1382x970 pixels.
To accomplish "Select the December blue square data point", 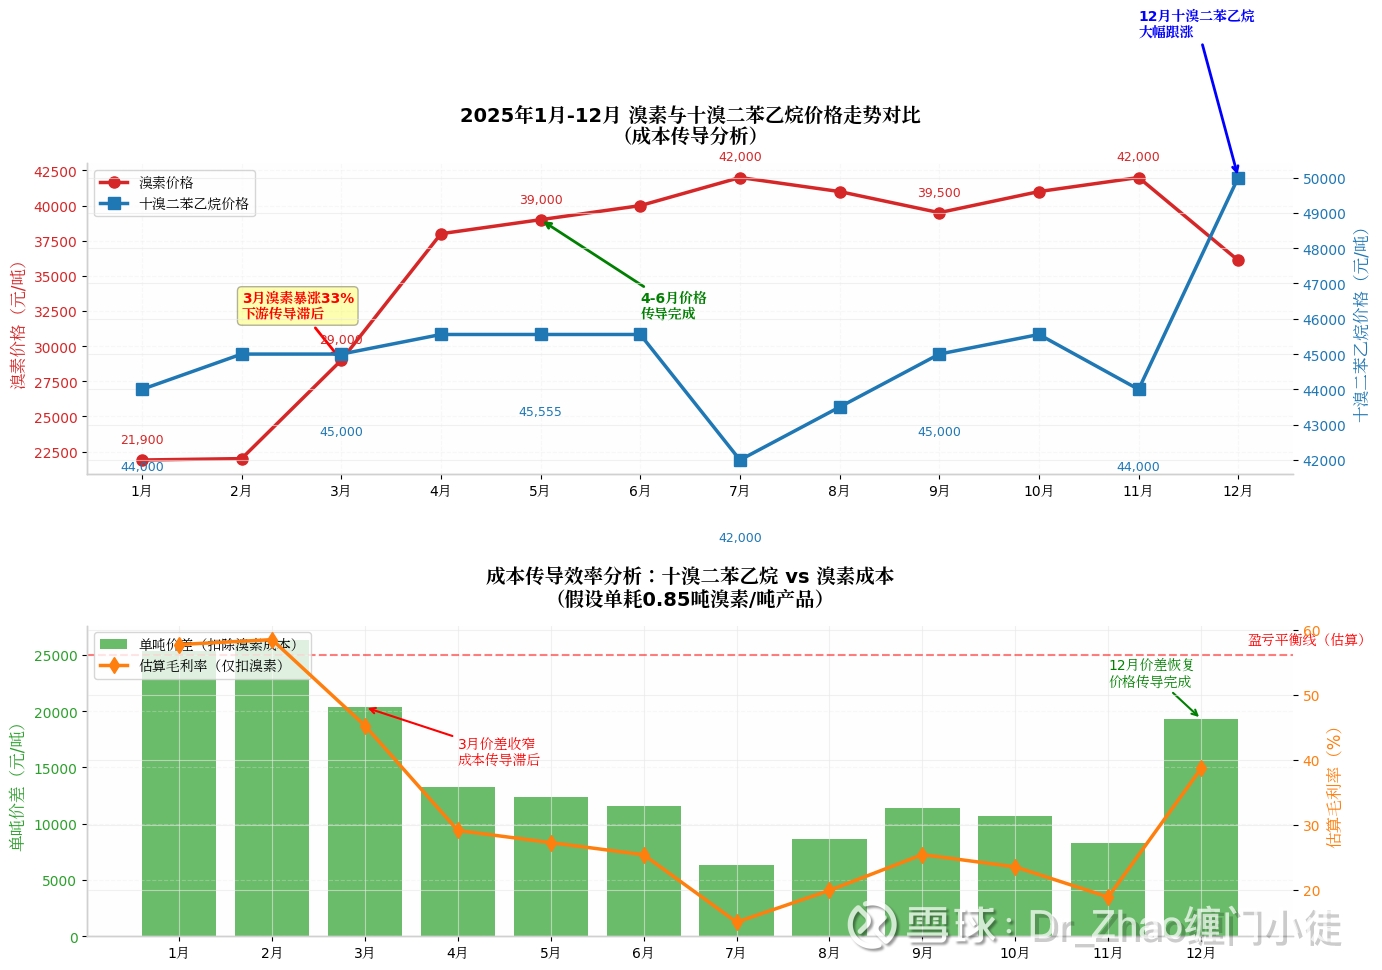I will tap(1238, 179).
